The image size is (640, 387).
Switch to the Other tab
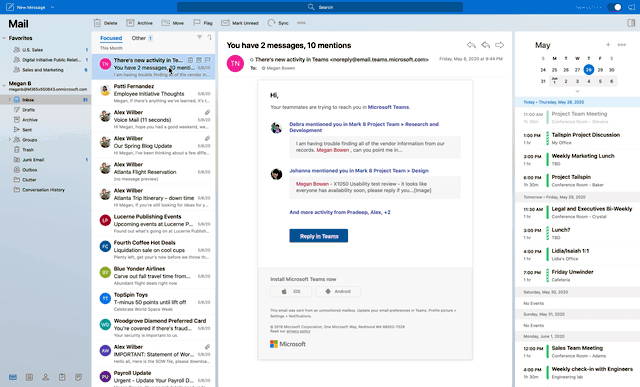(x=138, y=38)
